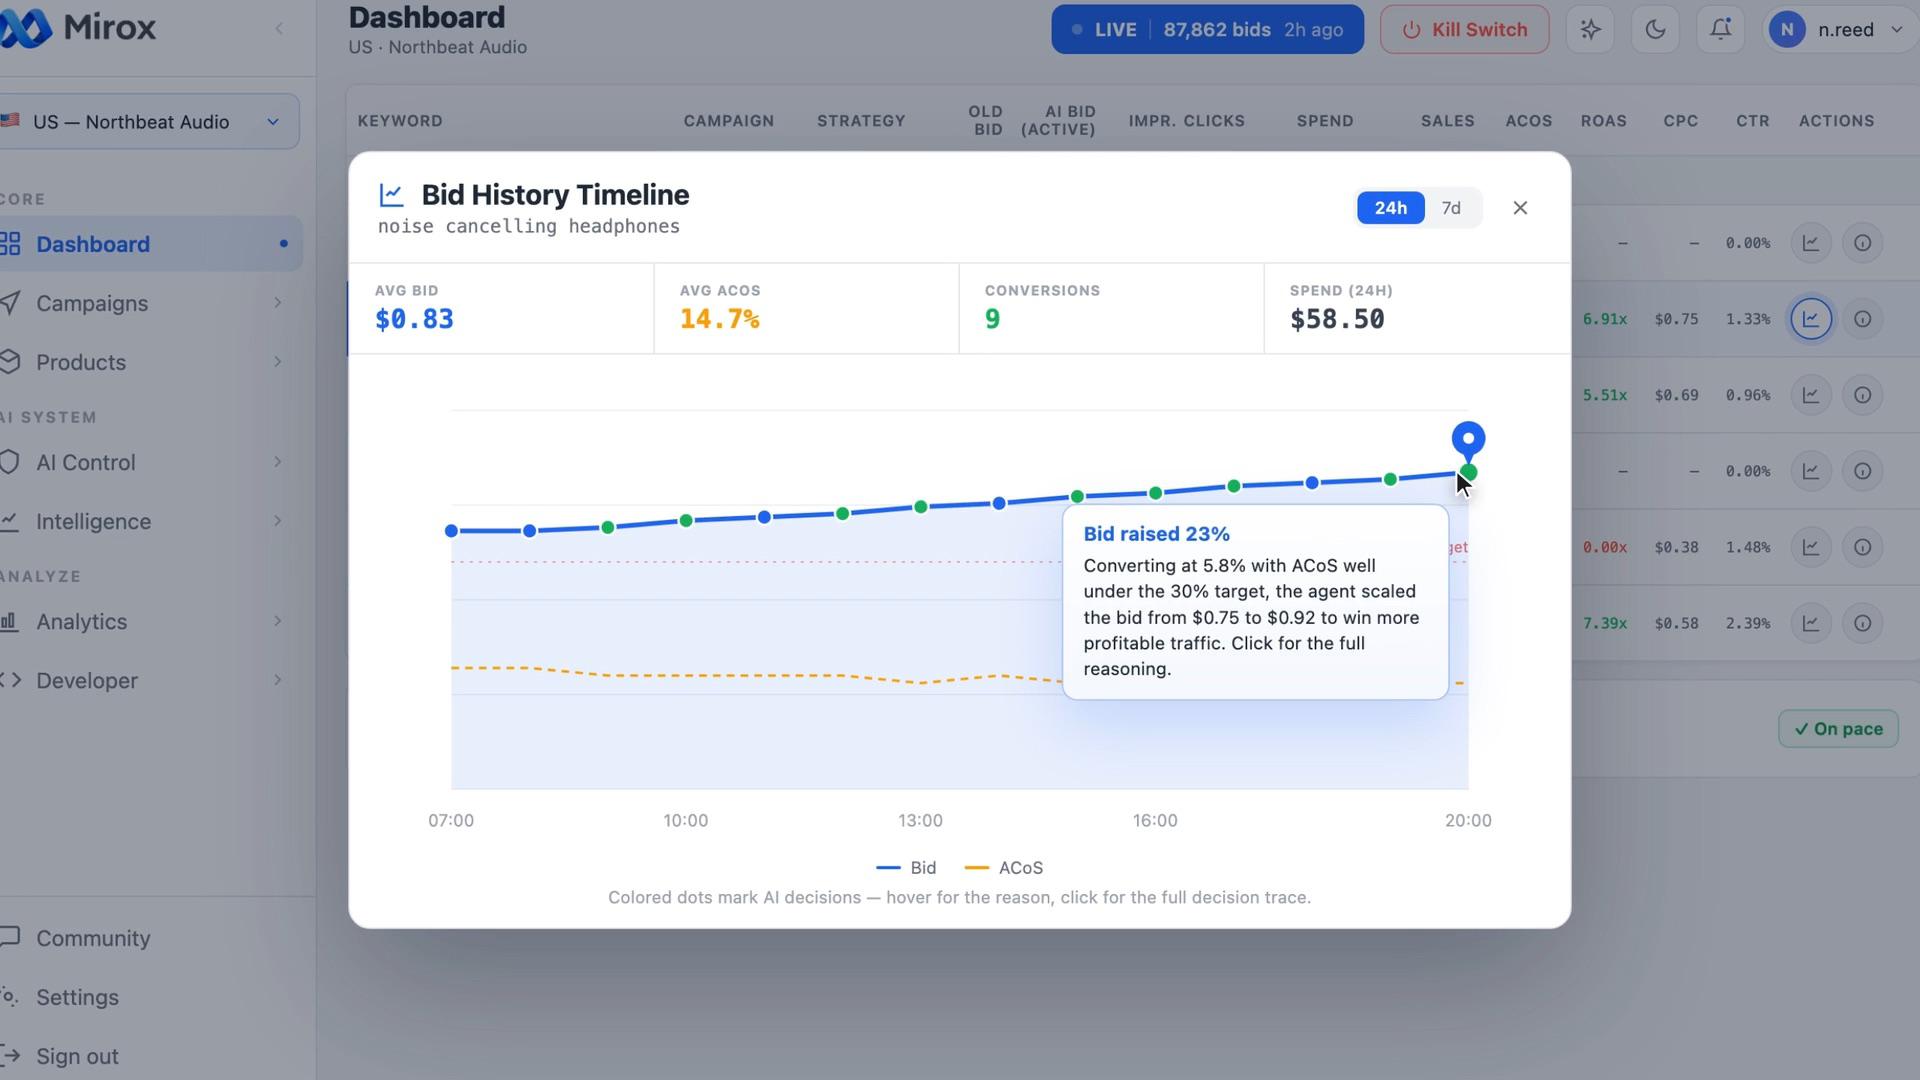
Task: Open info icon in 5.51x ROAS row
Action: click(x=1862, y=395)
